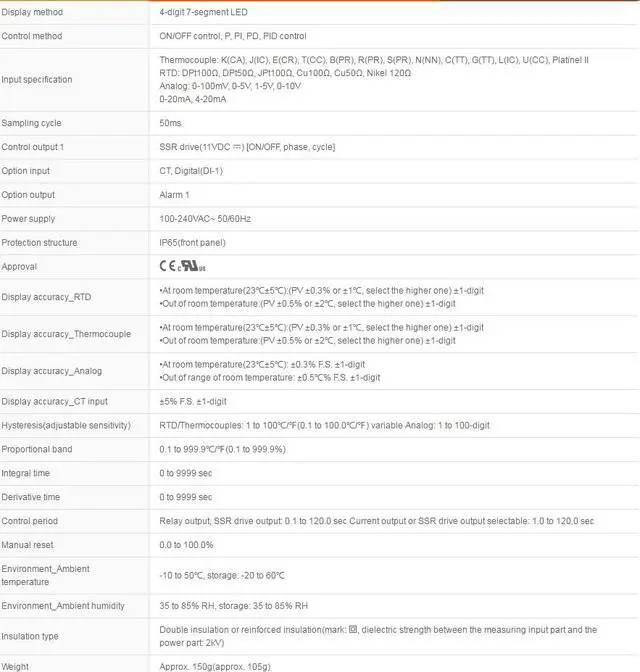
Task: Click the 50ms sampling cycle value
Action: pos(172,123)
